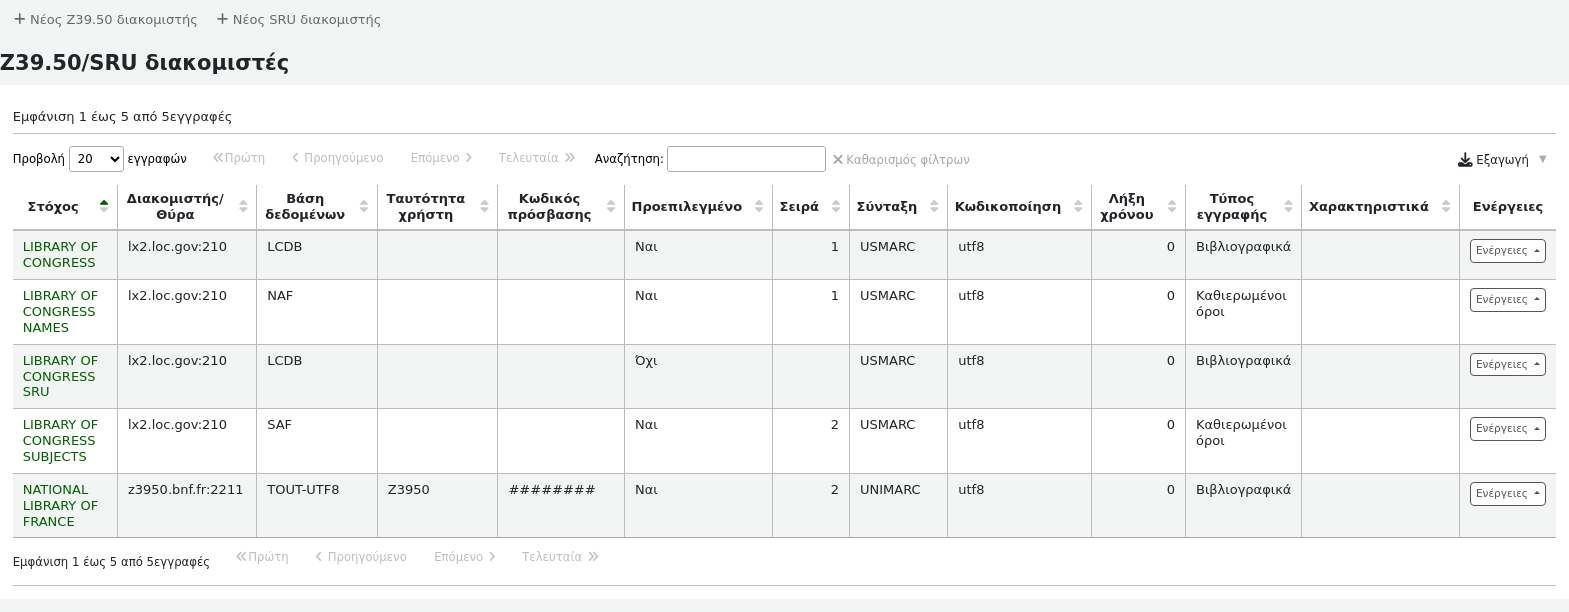This screenshot has width=1569, height=612.
Task: Click the plus icon for new SRU server
Action: tap(222, 19)
